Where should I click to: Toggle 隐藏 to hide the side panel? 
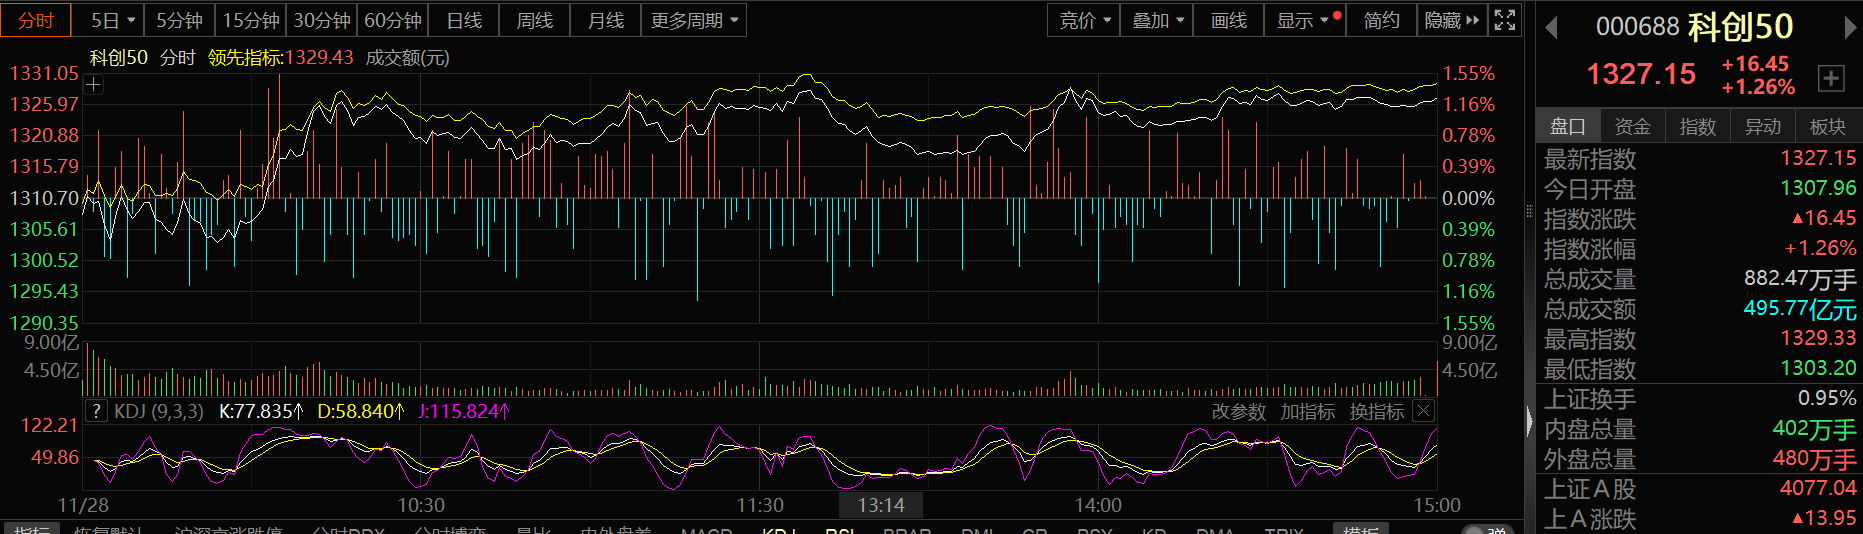pyautogui.click(x=1451, y=20)
